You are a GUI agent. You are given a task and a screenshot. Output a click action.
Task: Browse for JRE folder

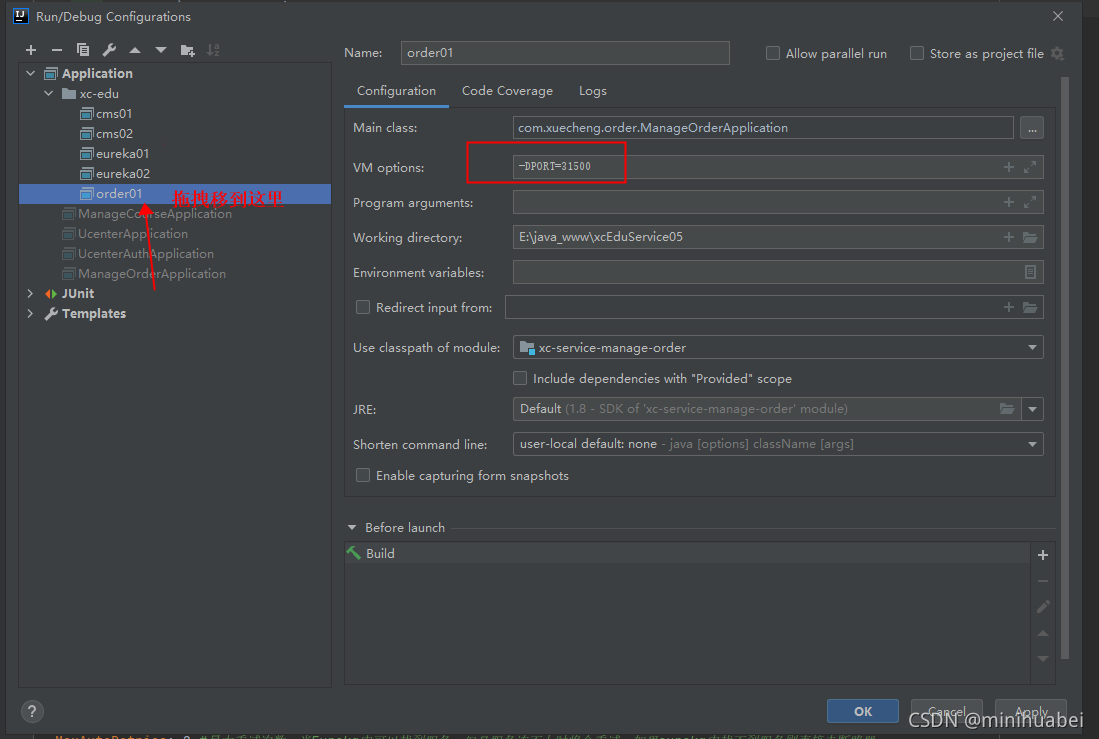click(1007, 409)
